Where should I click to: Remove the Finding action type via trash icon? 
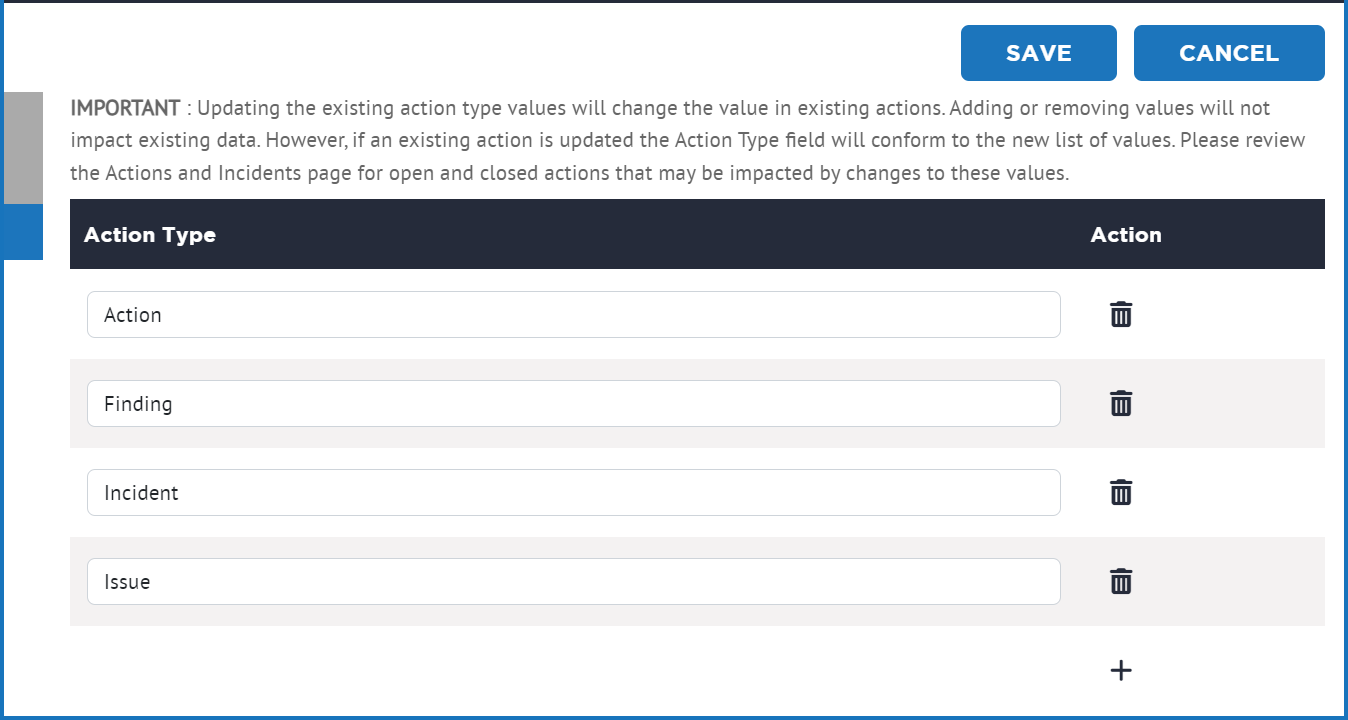click(1121, 403)
